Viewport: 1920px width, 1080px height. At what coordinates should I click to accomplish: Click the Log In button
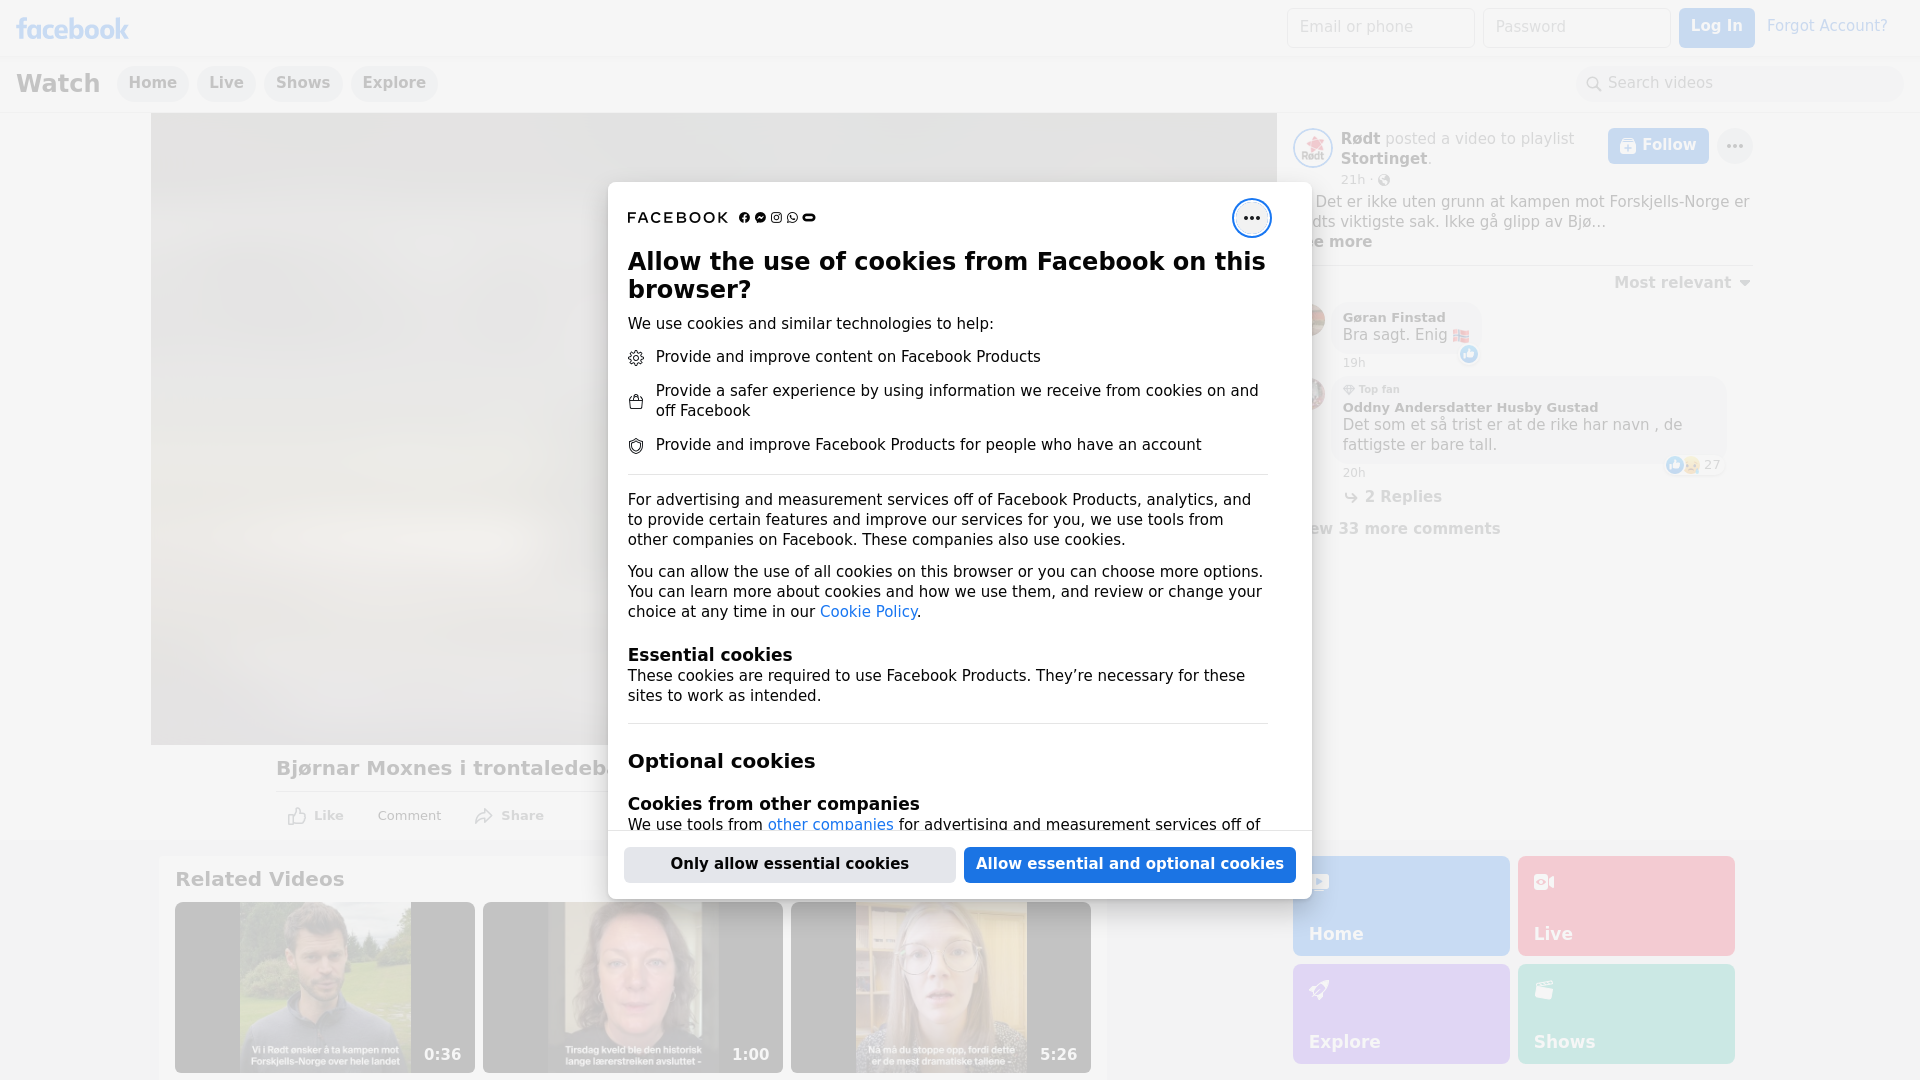click(1716, 28)
